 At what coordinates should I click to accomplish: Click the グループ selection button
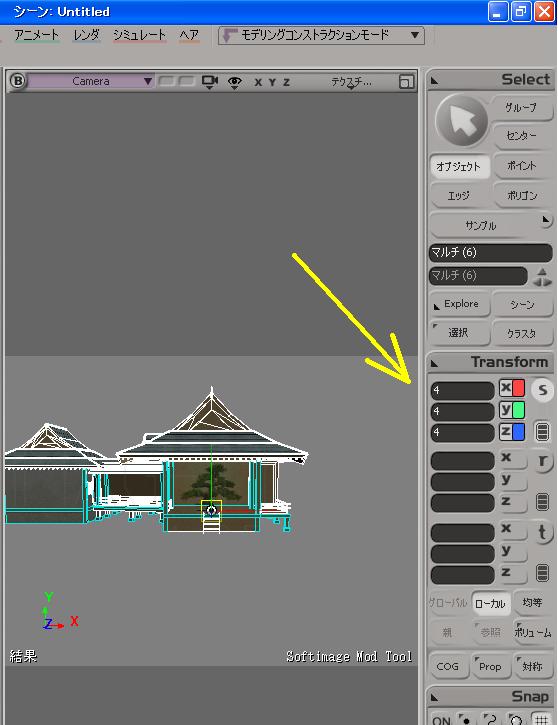click(521, 107)
